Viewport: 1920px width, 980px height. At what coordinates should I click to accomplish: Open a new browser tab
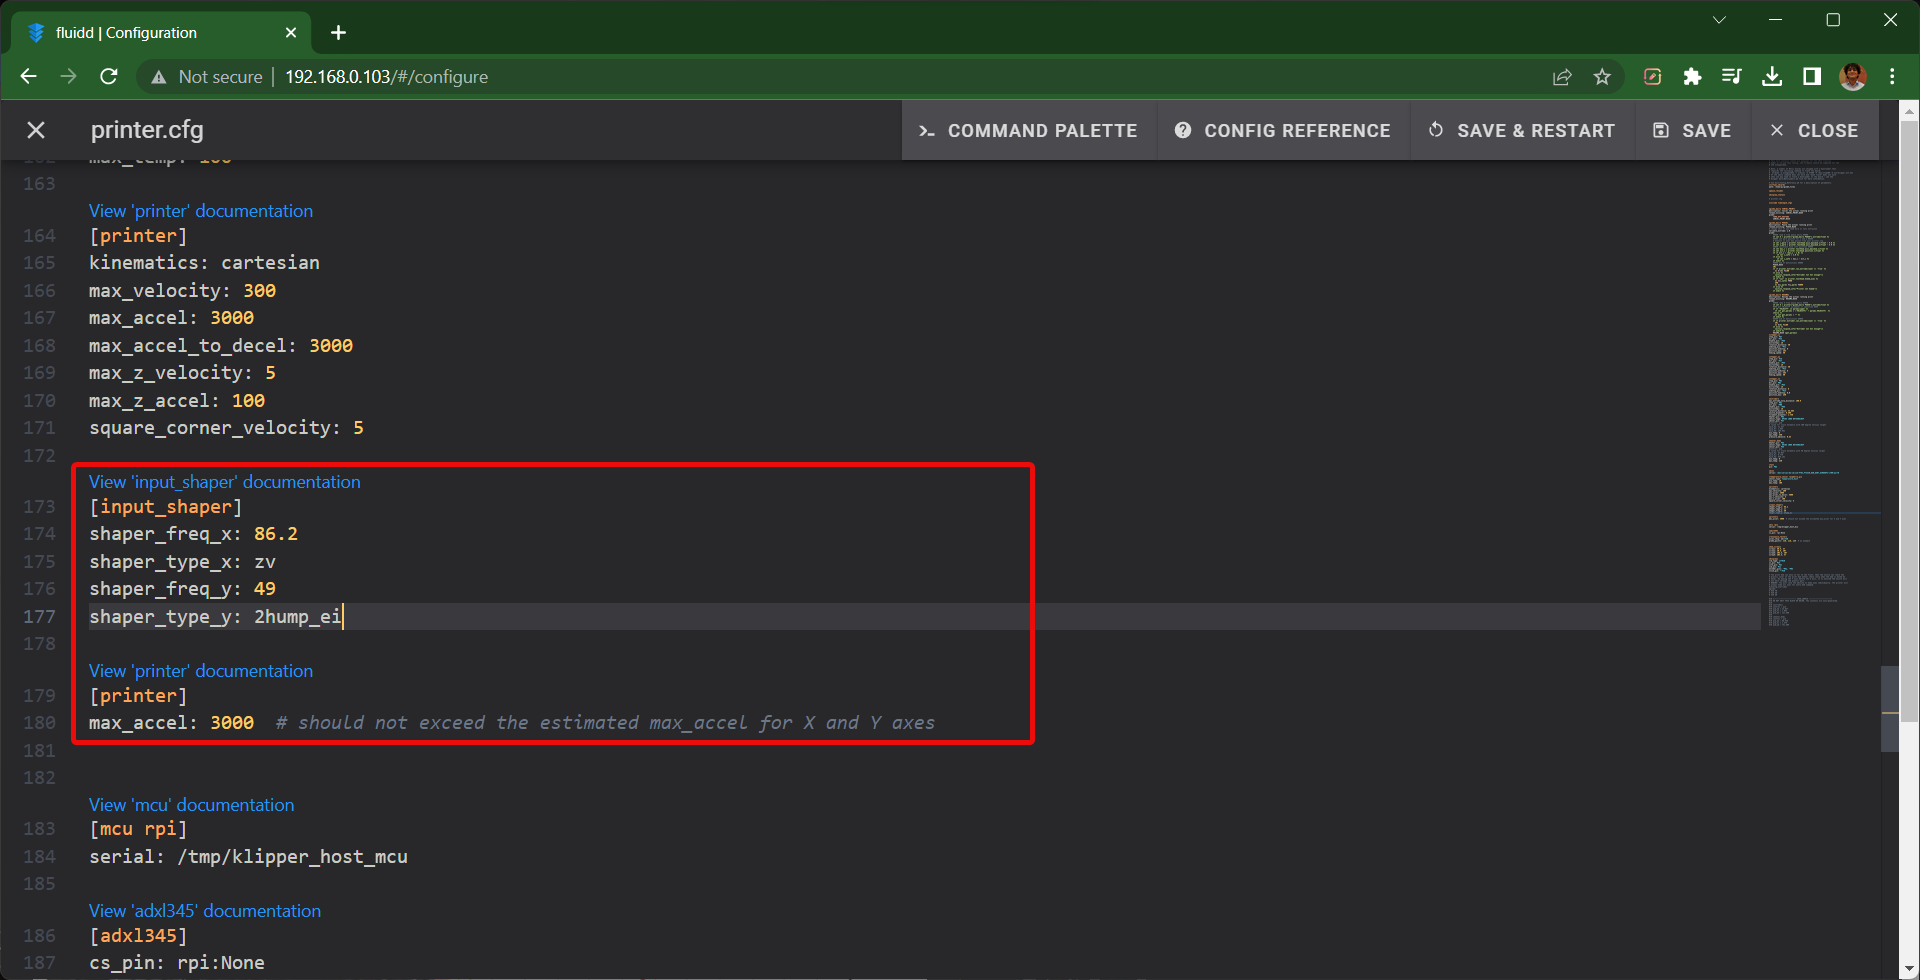click(338, 33)
